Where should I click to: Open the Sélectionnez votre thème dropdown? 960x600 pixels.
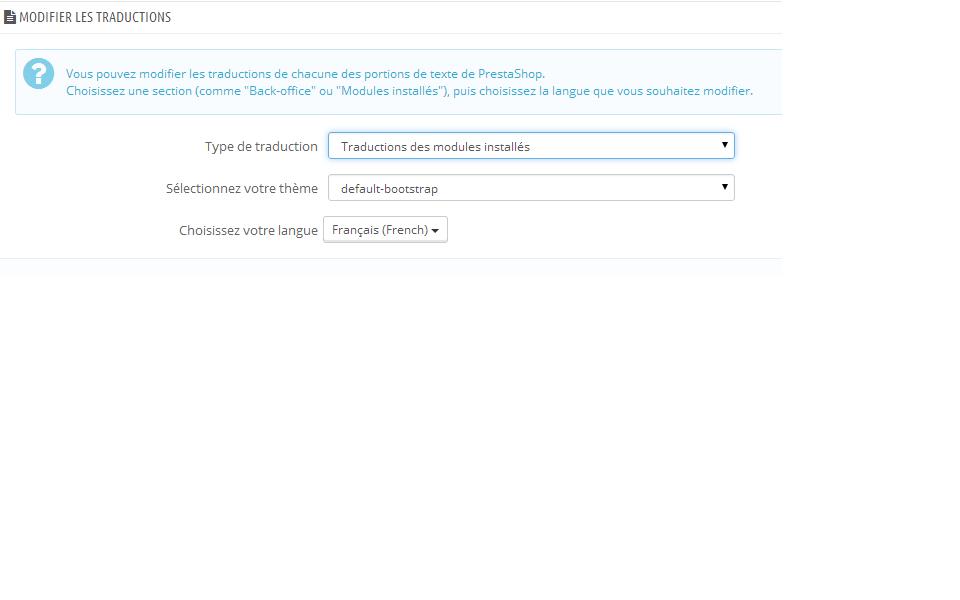coord(531,188)
